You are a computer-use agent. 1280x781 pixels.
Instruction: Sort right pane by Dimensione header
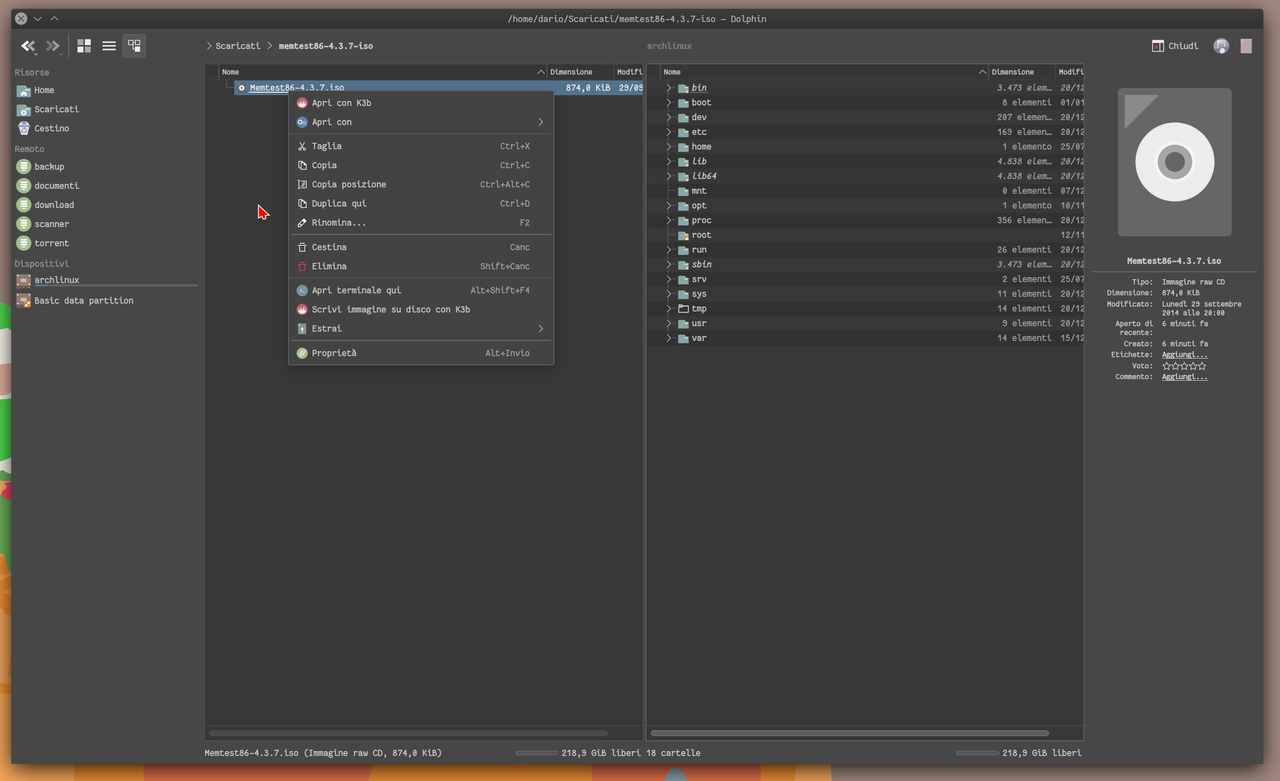pyautogui.click(x=1022, y=72)
